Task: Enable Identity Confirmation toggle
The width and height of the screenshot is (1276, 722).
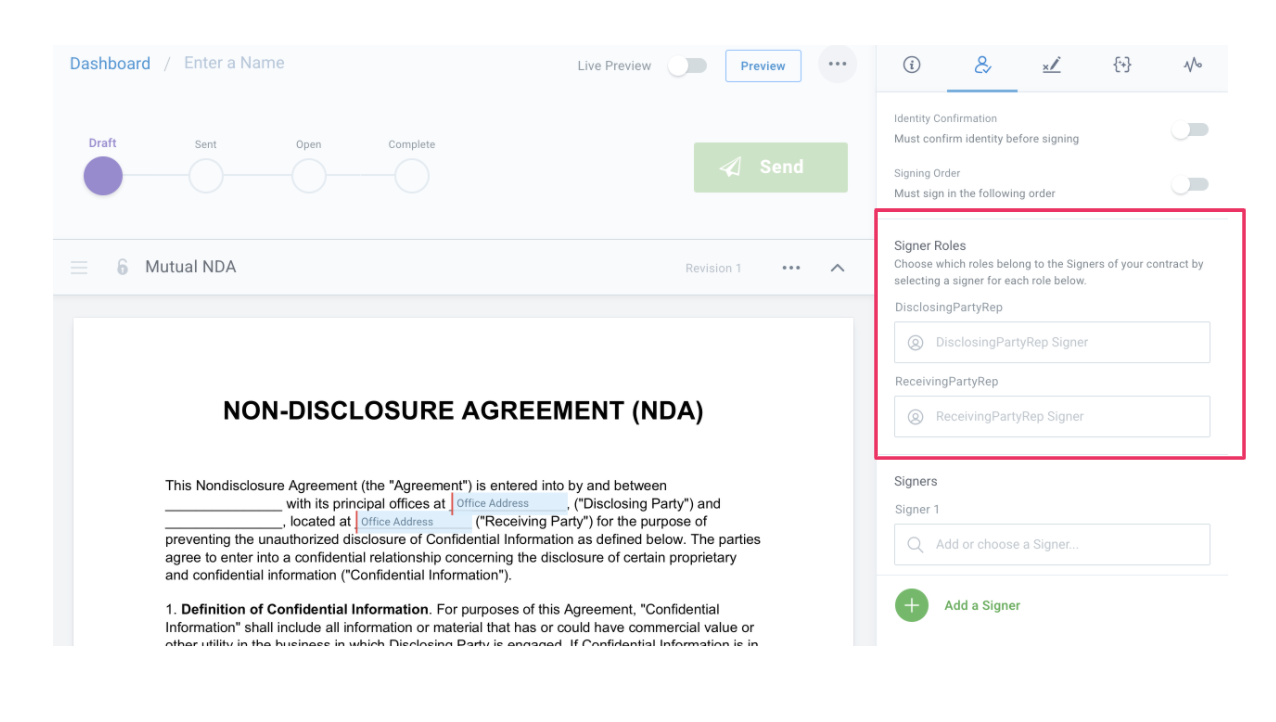Action: click(x=1190, y=130)
